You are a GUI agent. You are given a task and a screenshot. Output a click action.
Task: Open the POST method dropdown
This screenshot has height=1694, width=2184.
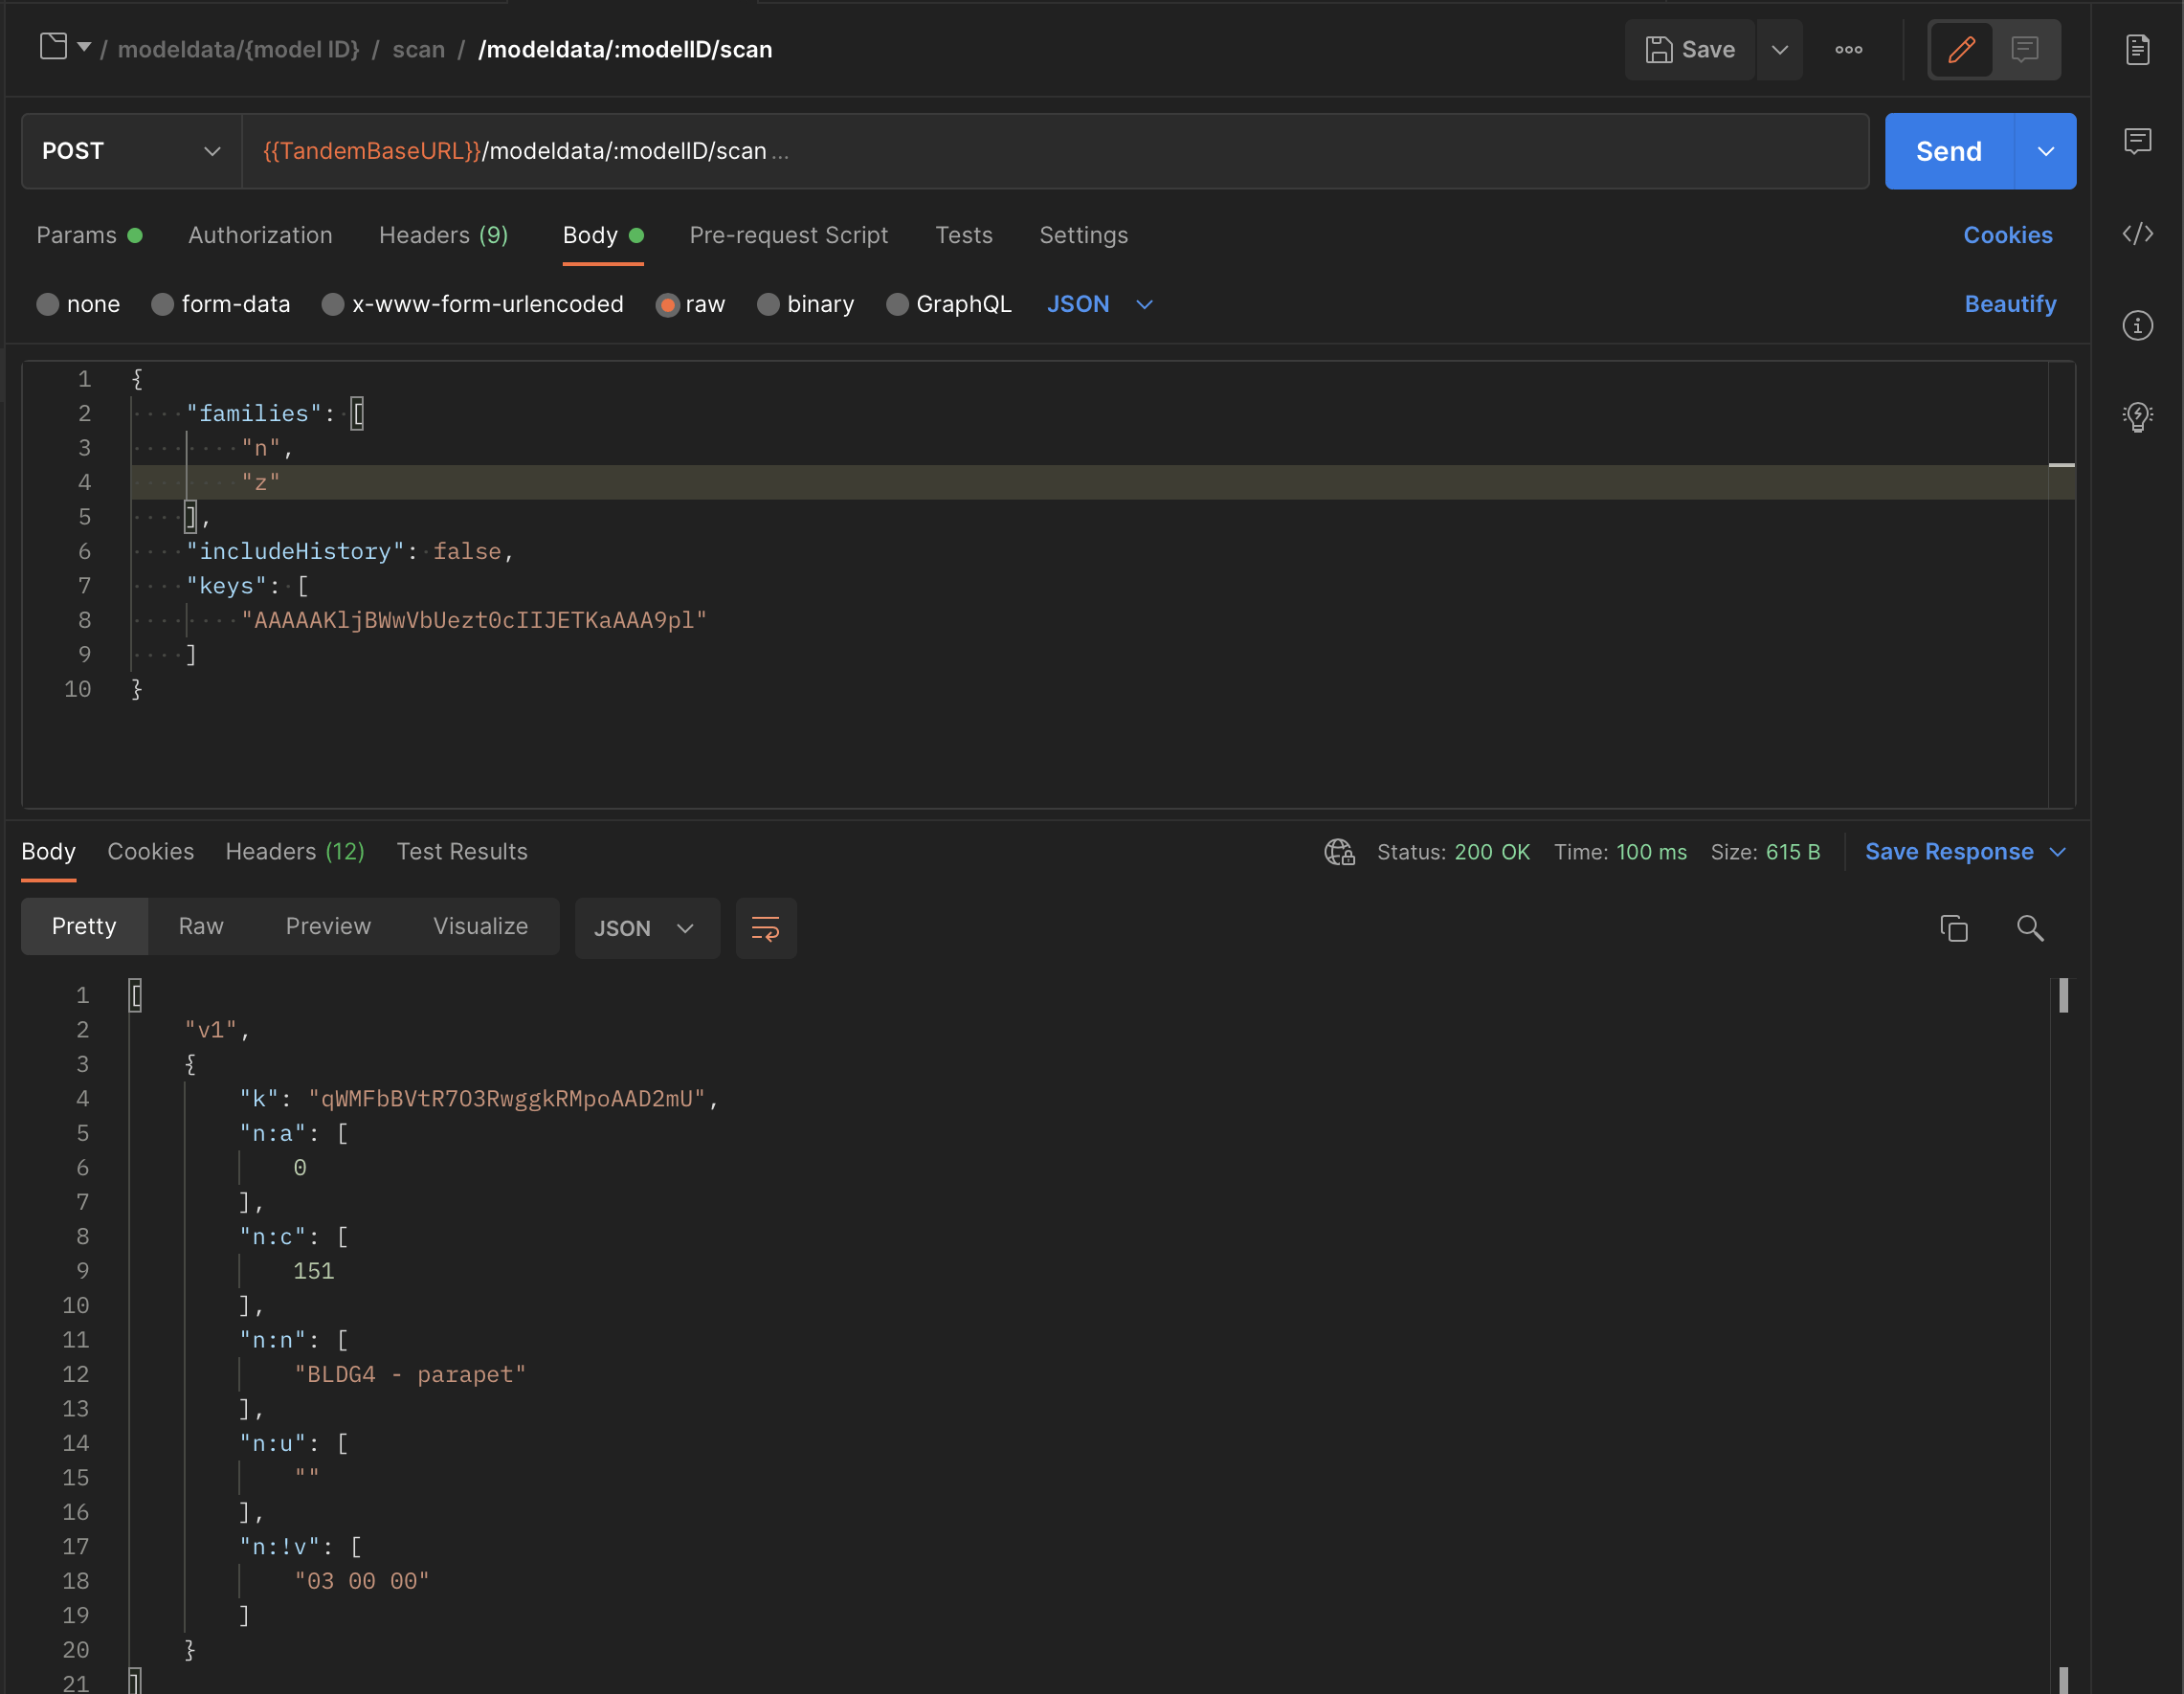(131, 151)
